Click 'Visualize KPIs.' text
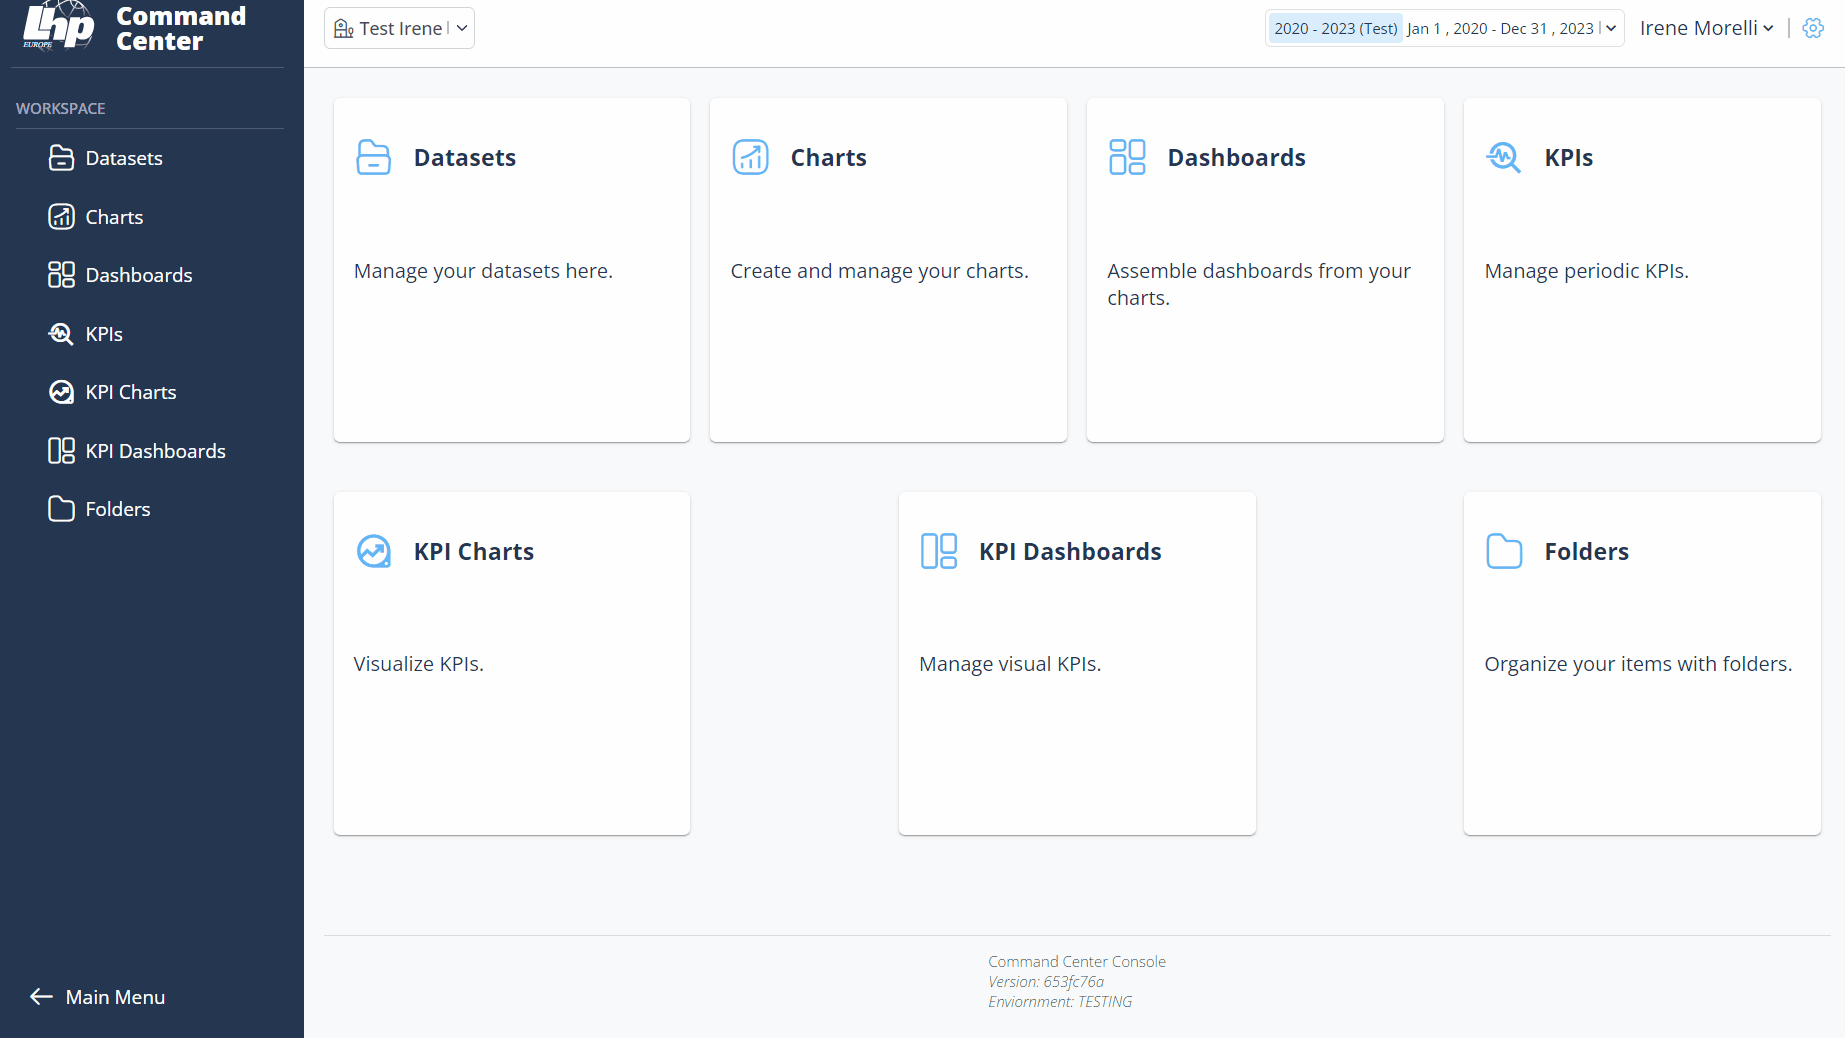Screen dimensions: 1845x1038 coord(419,664)
